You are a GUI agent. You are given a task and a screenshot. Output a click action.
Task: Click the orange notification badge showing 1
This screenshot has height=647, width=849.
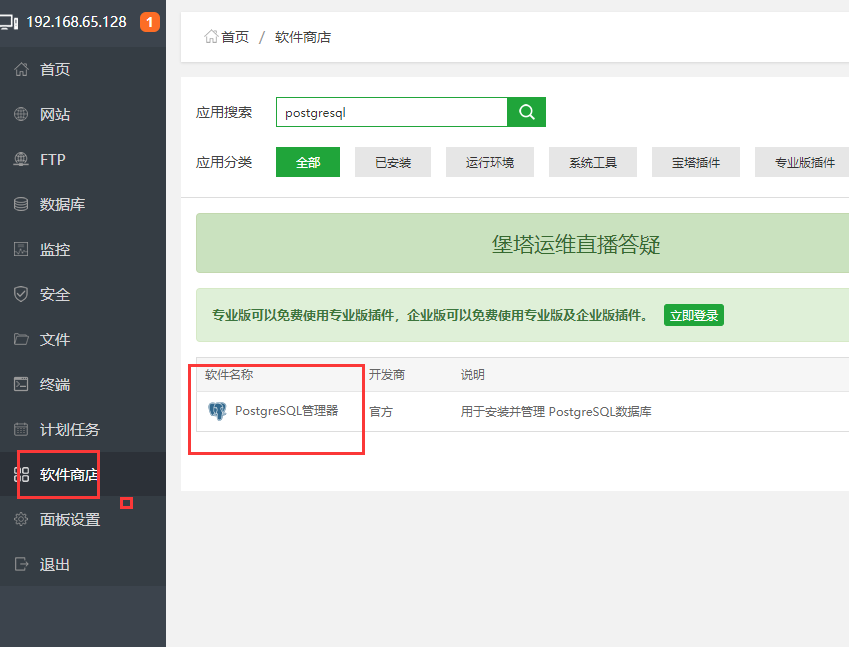point(150,22)
